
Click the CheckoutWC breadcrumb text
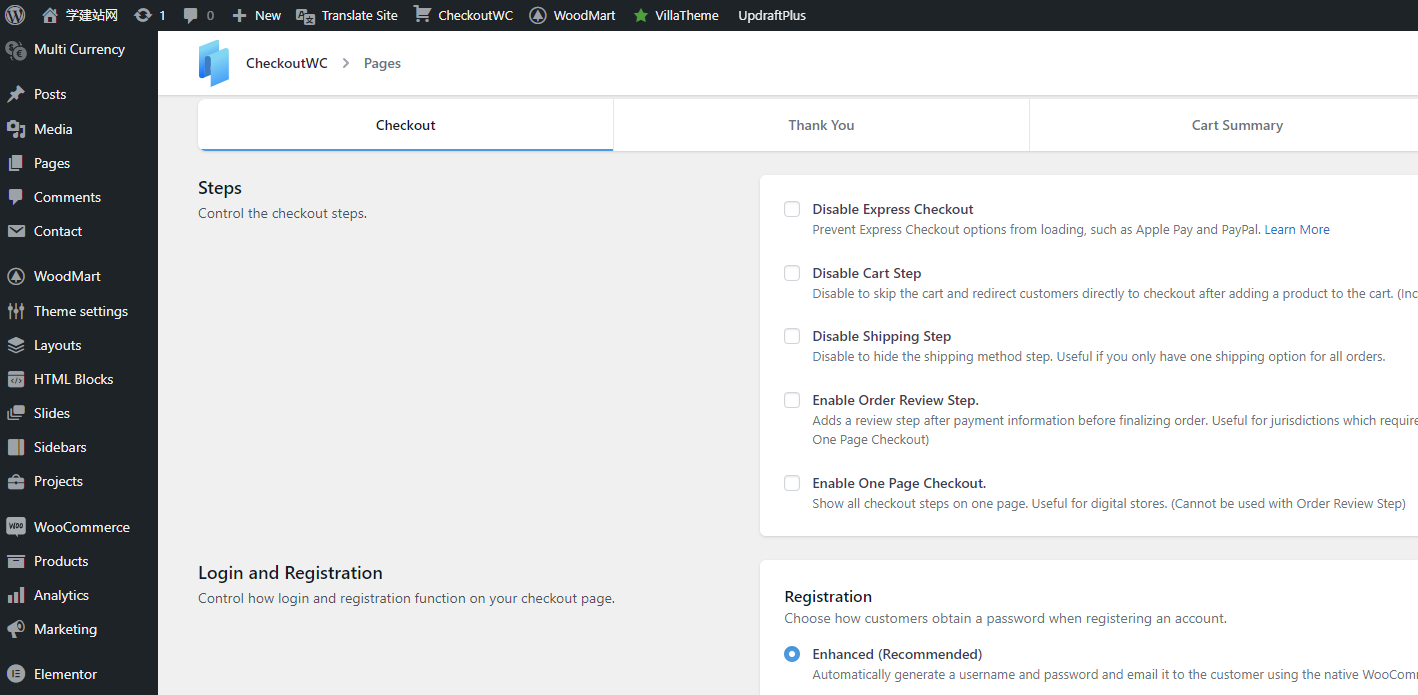287,63
